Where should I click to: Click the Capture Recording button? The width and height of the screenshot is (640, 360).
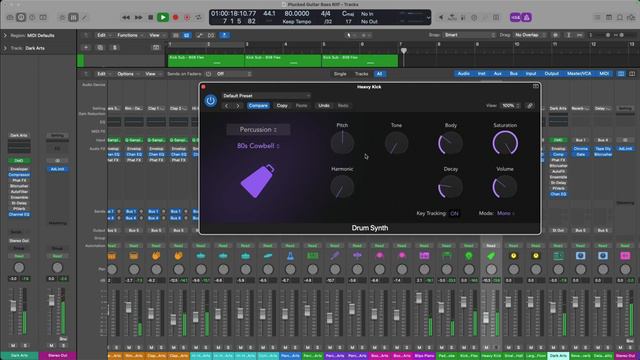(x=187, y=18)
